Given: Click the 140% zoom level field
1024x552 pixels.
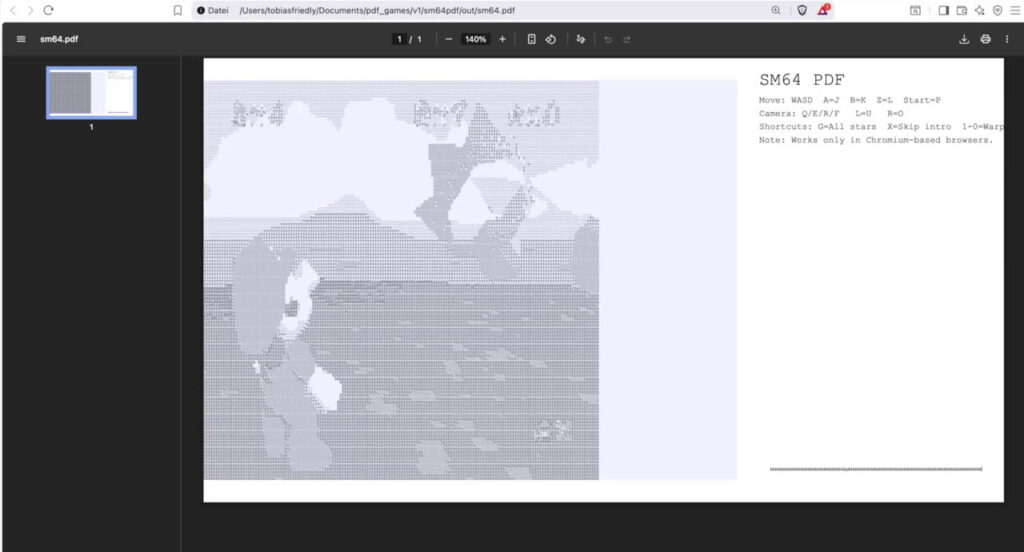Looking at the screenshot, I should (475, 39).
